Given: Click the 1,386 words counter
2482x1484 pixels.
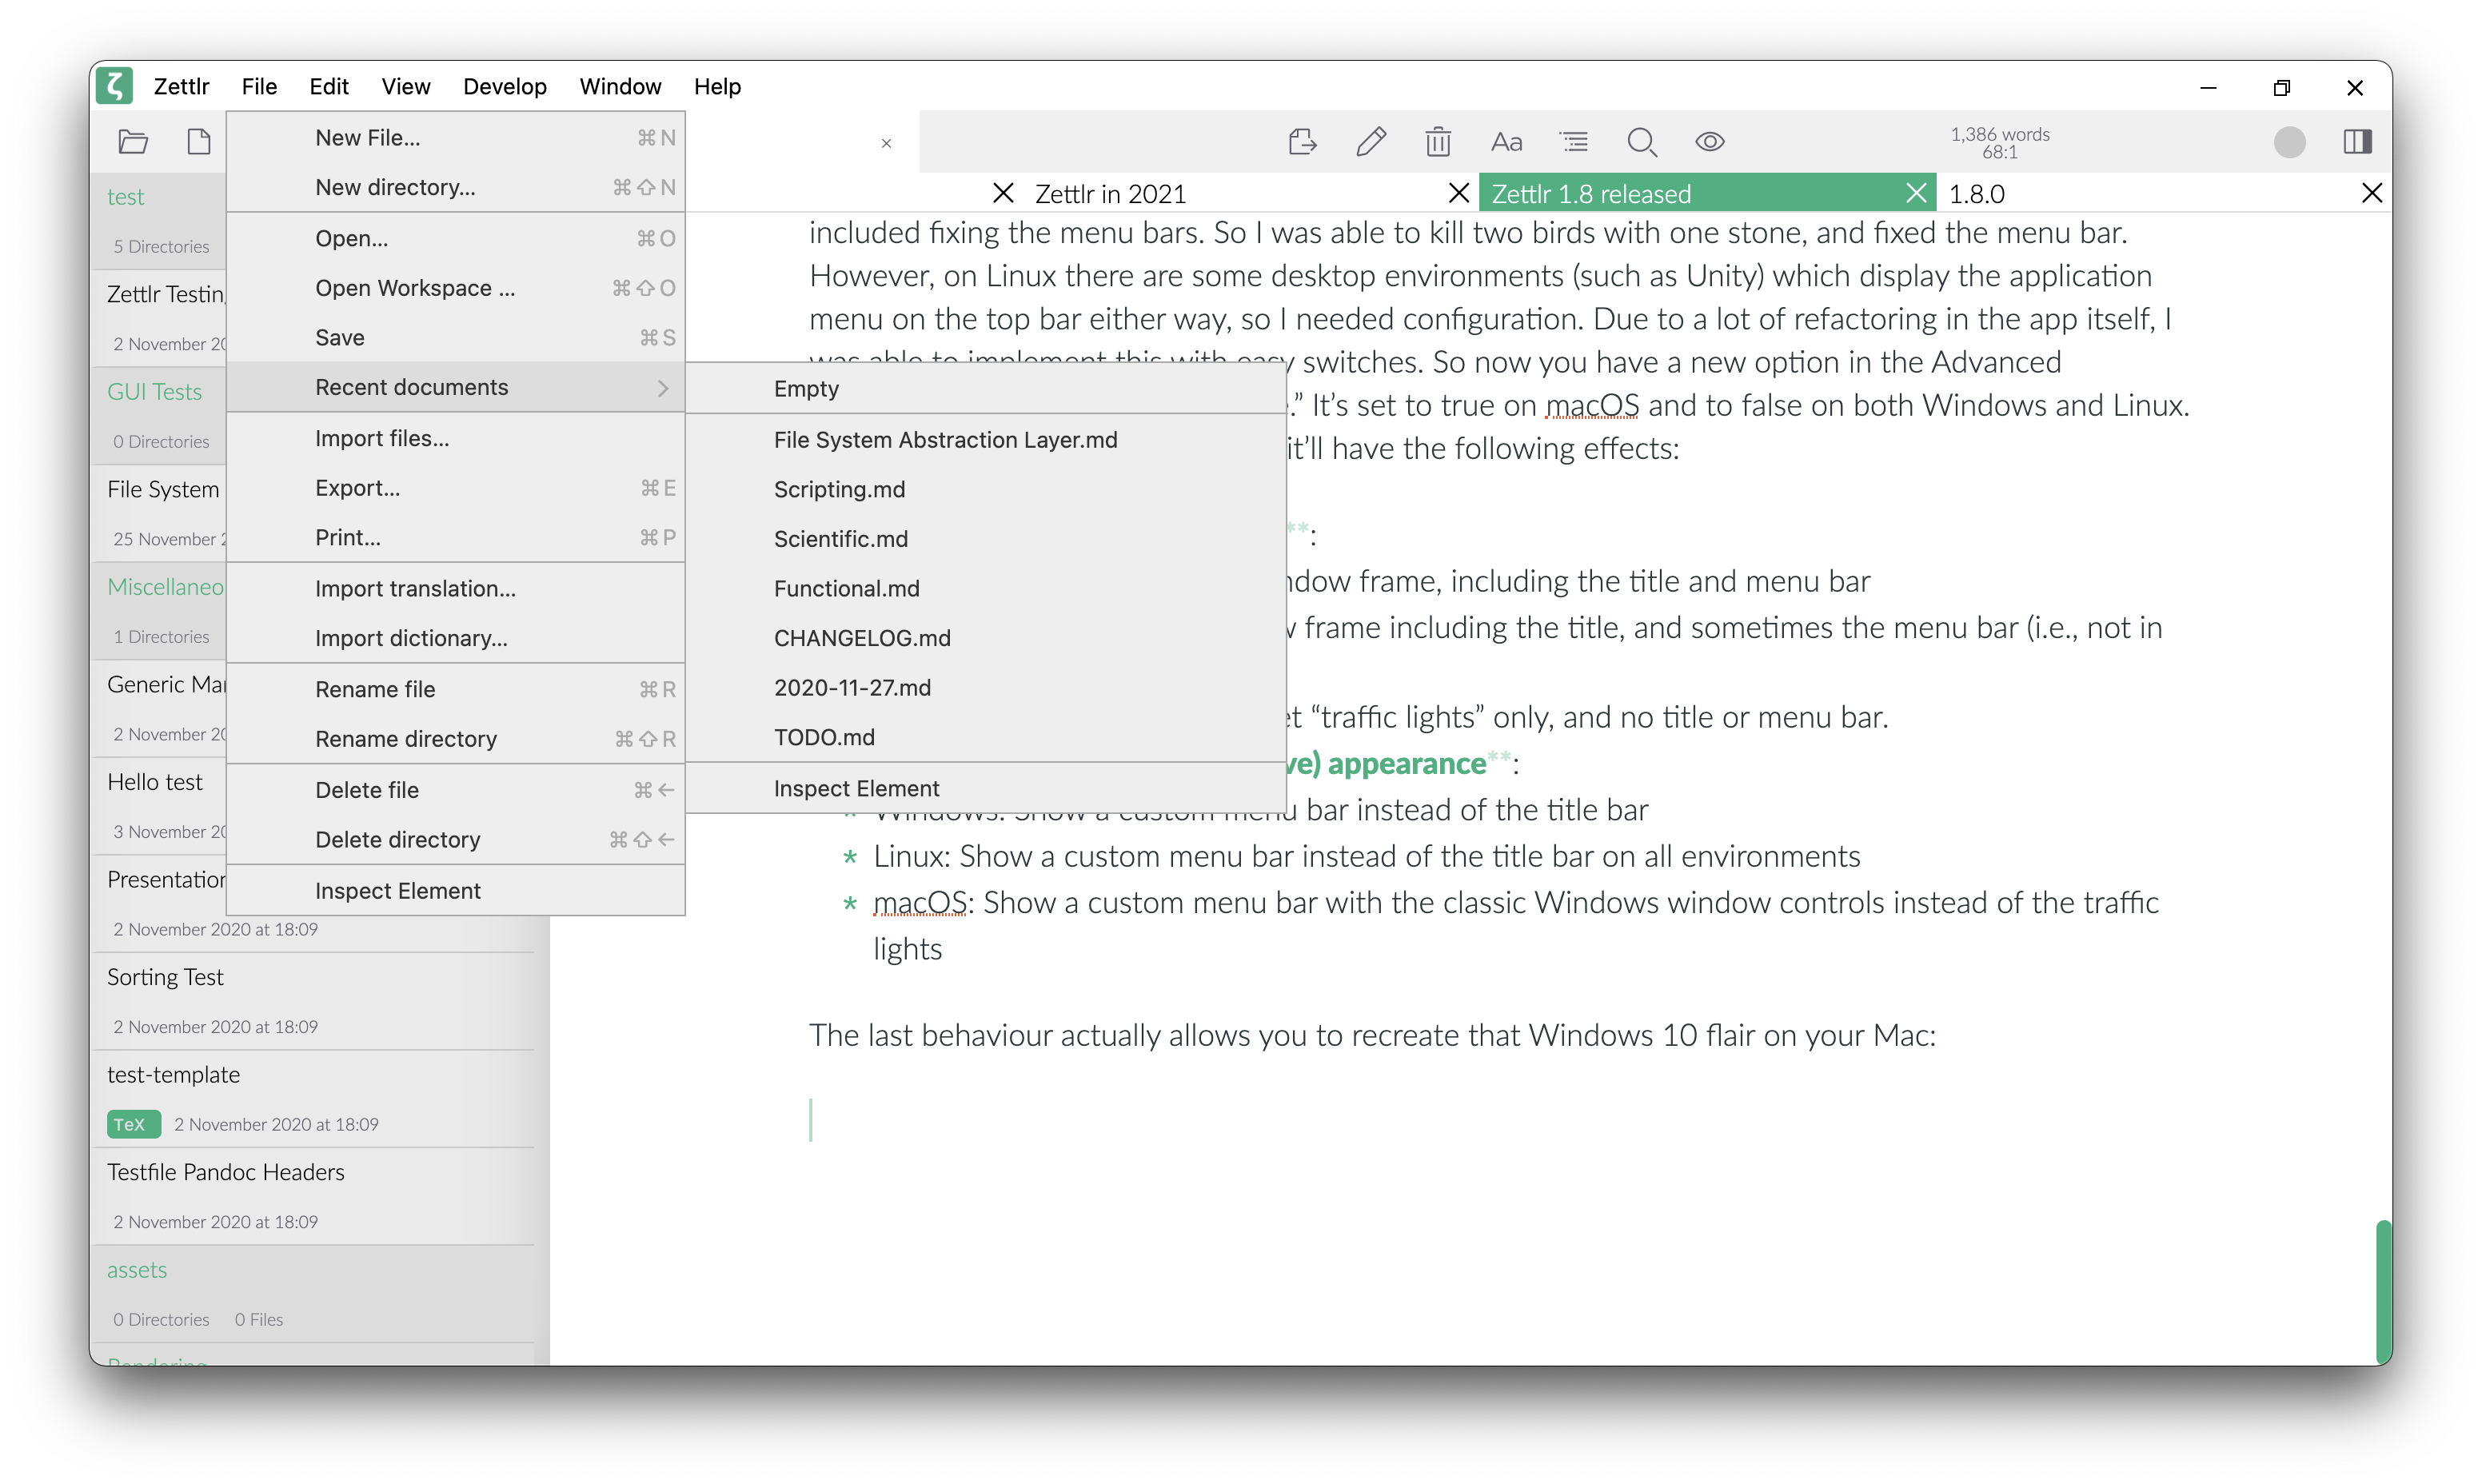Looking at the screenshot, I should [1999, 142].
